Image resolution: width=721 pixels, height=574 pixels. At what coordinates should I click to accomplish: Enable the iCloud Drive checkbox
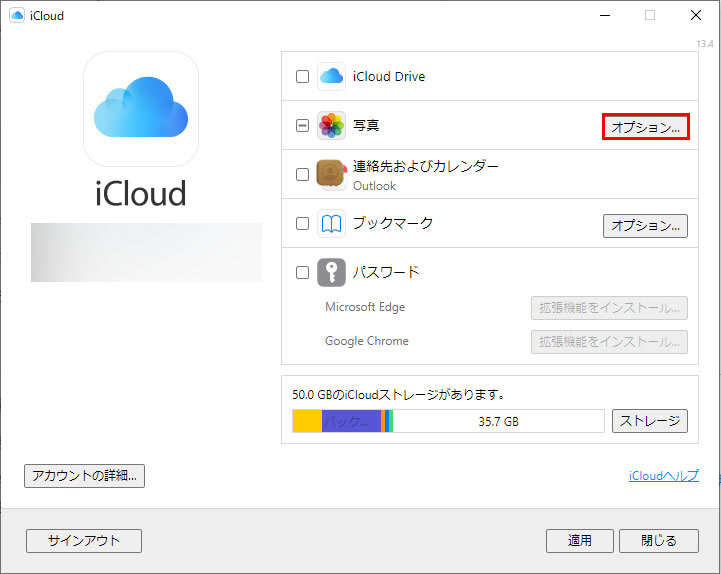coord(302,76)
